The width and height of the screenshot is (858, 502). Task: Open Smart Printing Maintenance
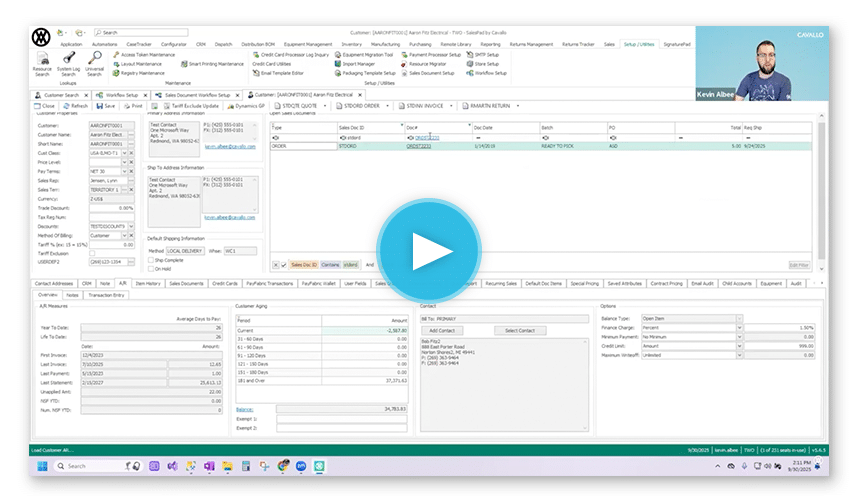216,63
